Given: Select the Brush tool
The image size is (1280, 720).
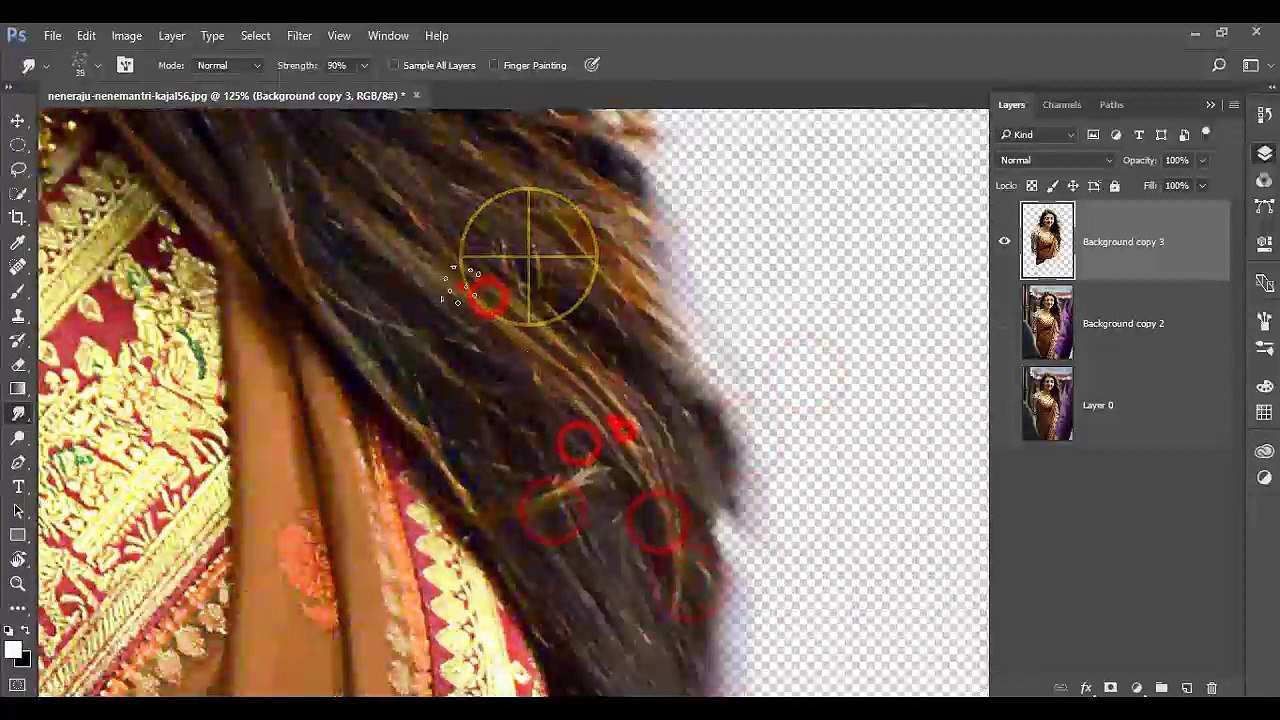Looking at the screenshot, I should coord(18,292).
